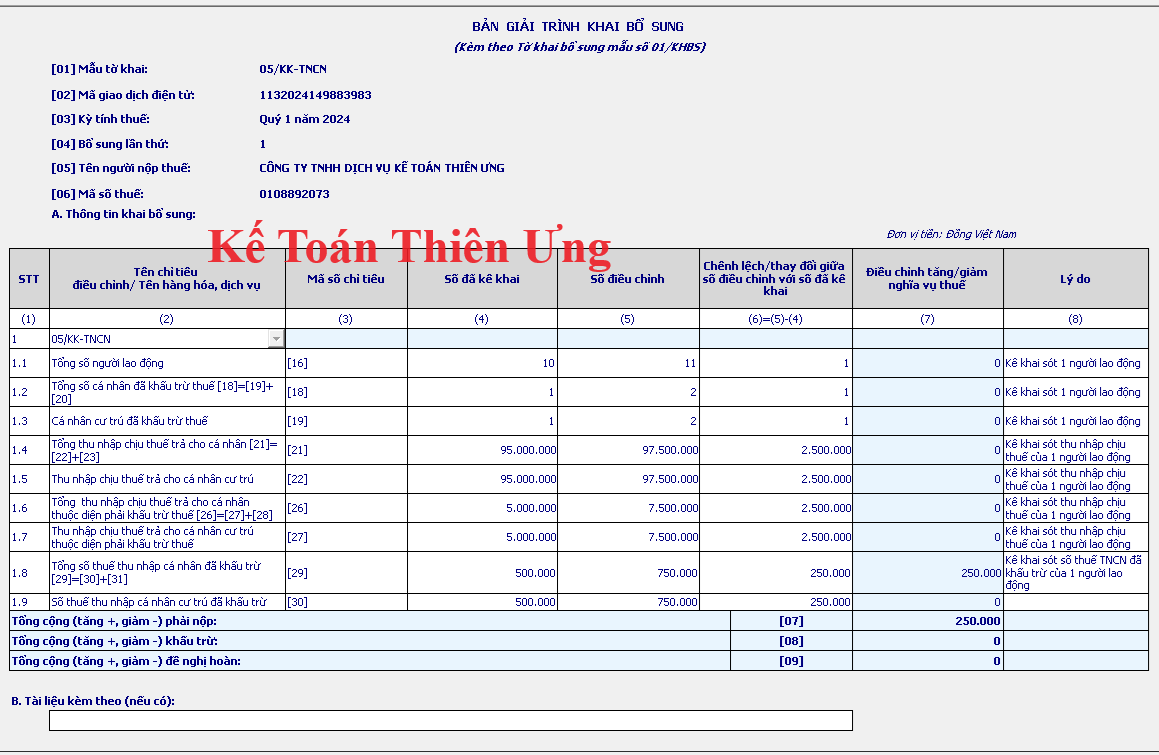The height and width of the screenshot is (755, 1159).
Task: Click the indicator code [21] cell
Action: pos(346,450)
